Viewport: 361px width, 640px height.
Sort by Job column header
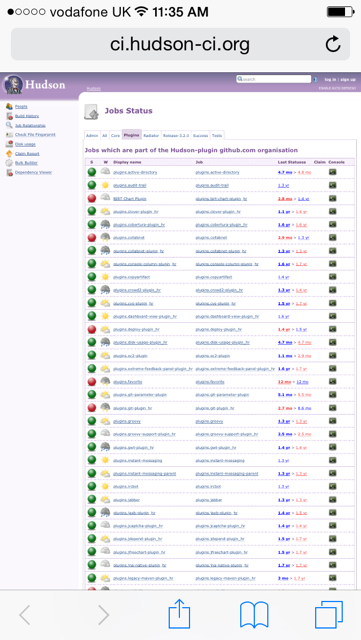coord(198,162)
